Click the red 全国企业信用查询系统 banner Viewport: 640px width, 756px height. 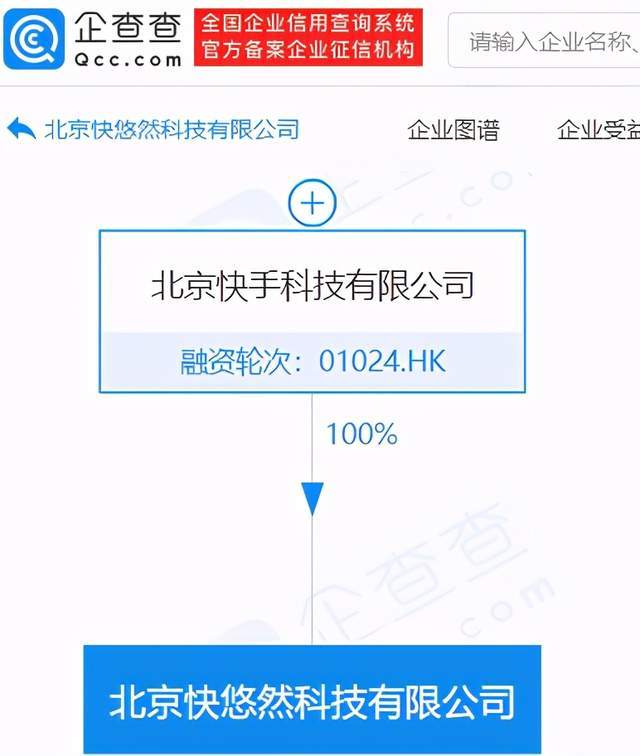tap(309, 38)
